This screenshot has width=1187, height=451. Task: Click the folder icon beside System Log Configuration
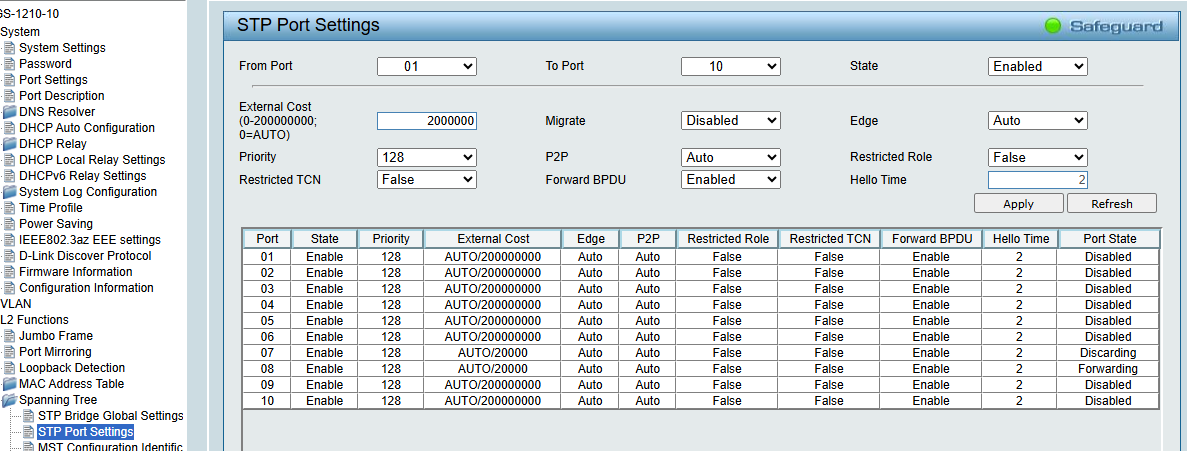(x=10, y=192)
